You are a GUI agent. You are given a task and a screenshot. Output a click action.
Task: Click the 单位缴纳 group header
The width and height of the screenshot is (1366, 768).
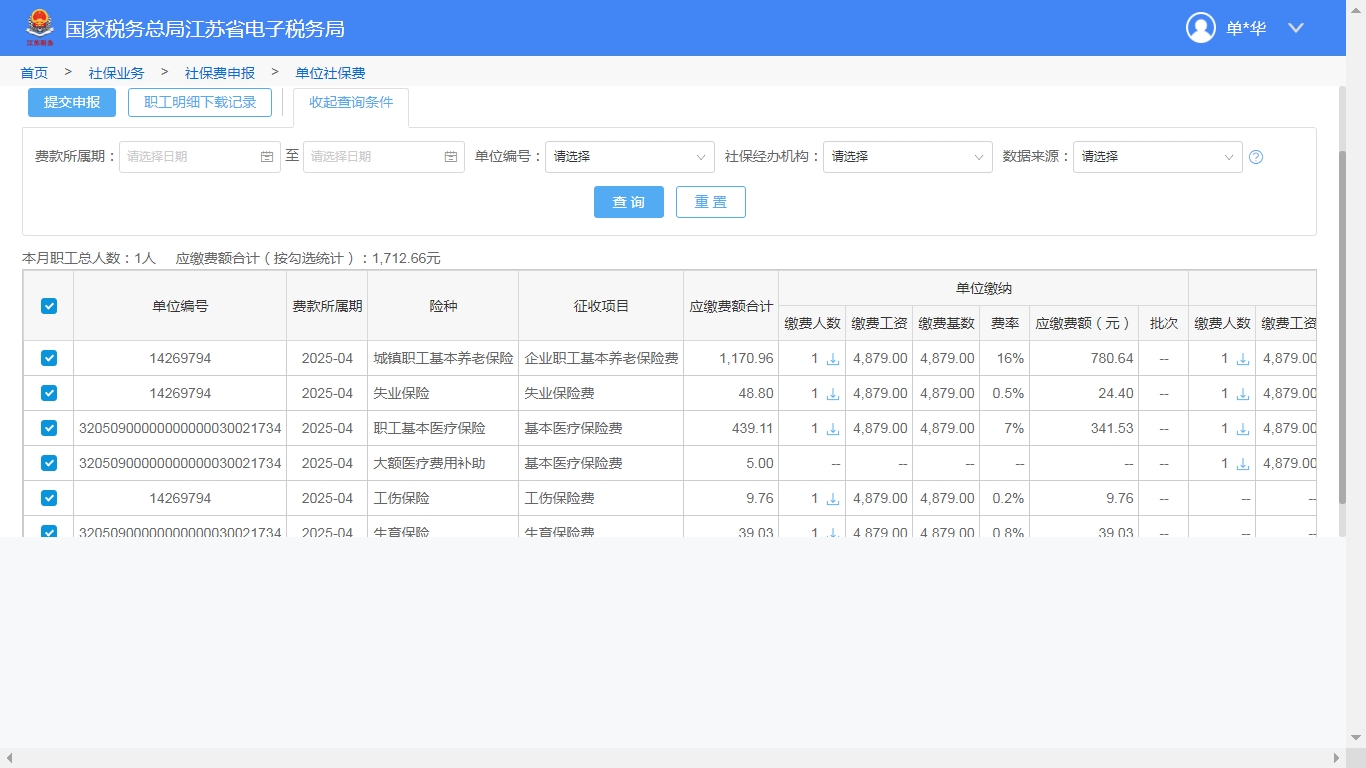[x=983, y=288]
